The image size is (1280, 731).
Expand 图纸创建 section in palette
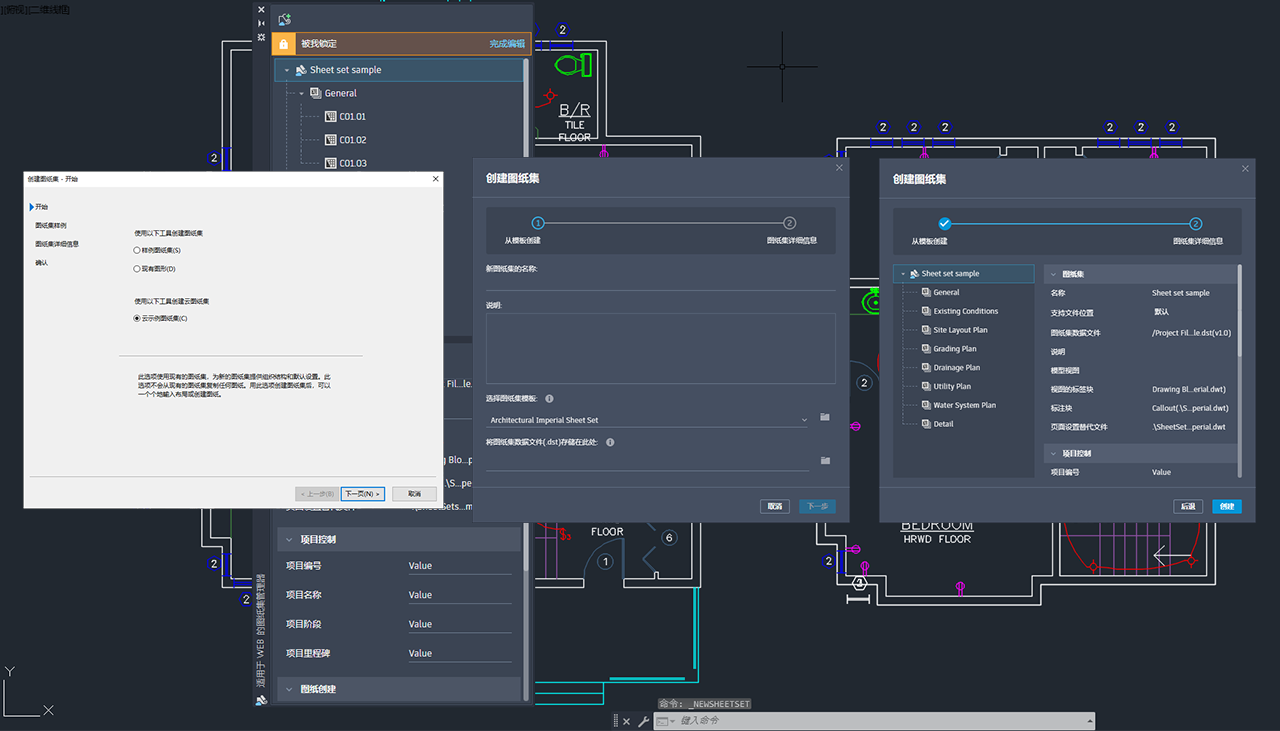coord(290,689)
